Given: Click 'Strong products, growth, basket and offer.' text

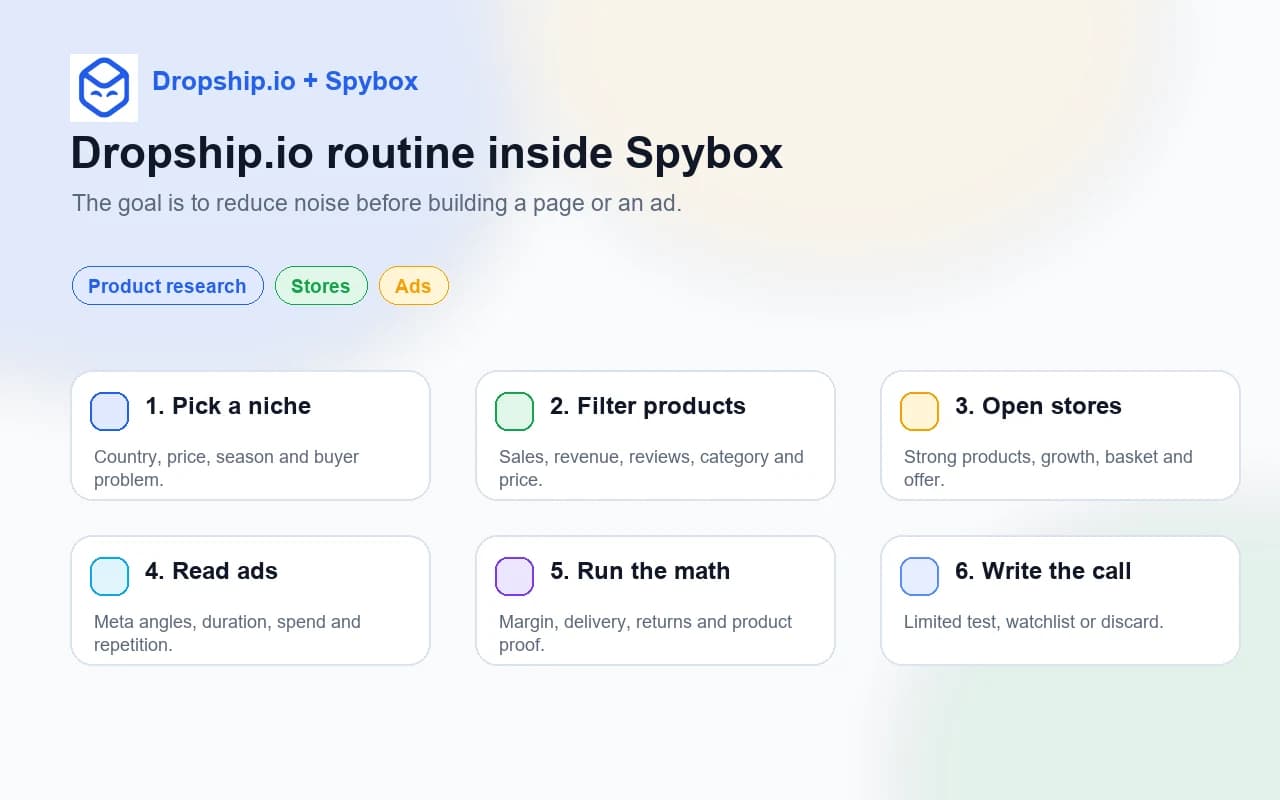Looking at the screenshot, I should point(1048,468).
